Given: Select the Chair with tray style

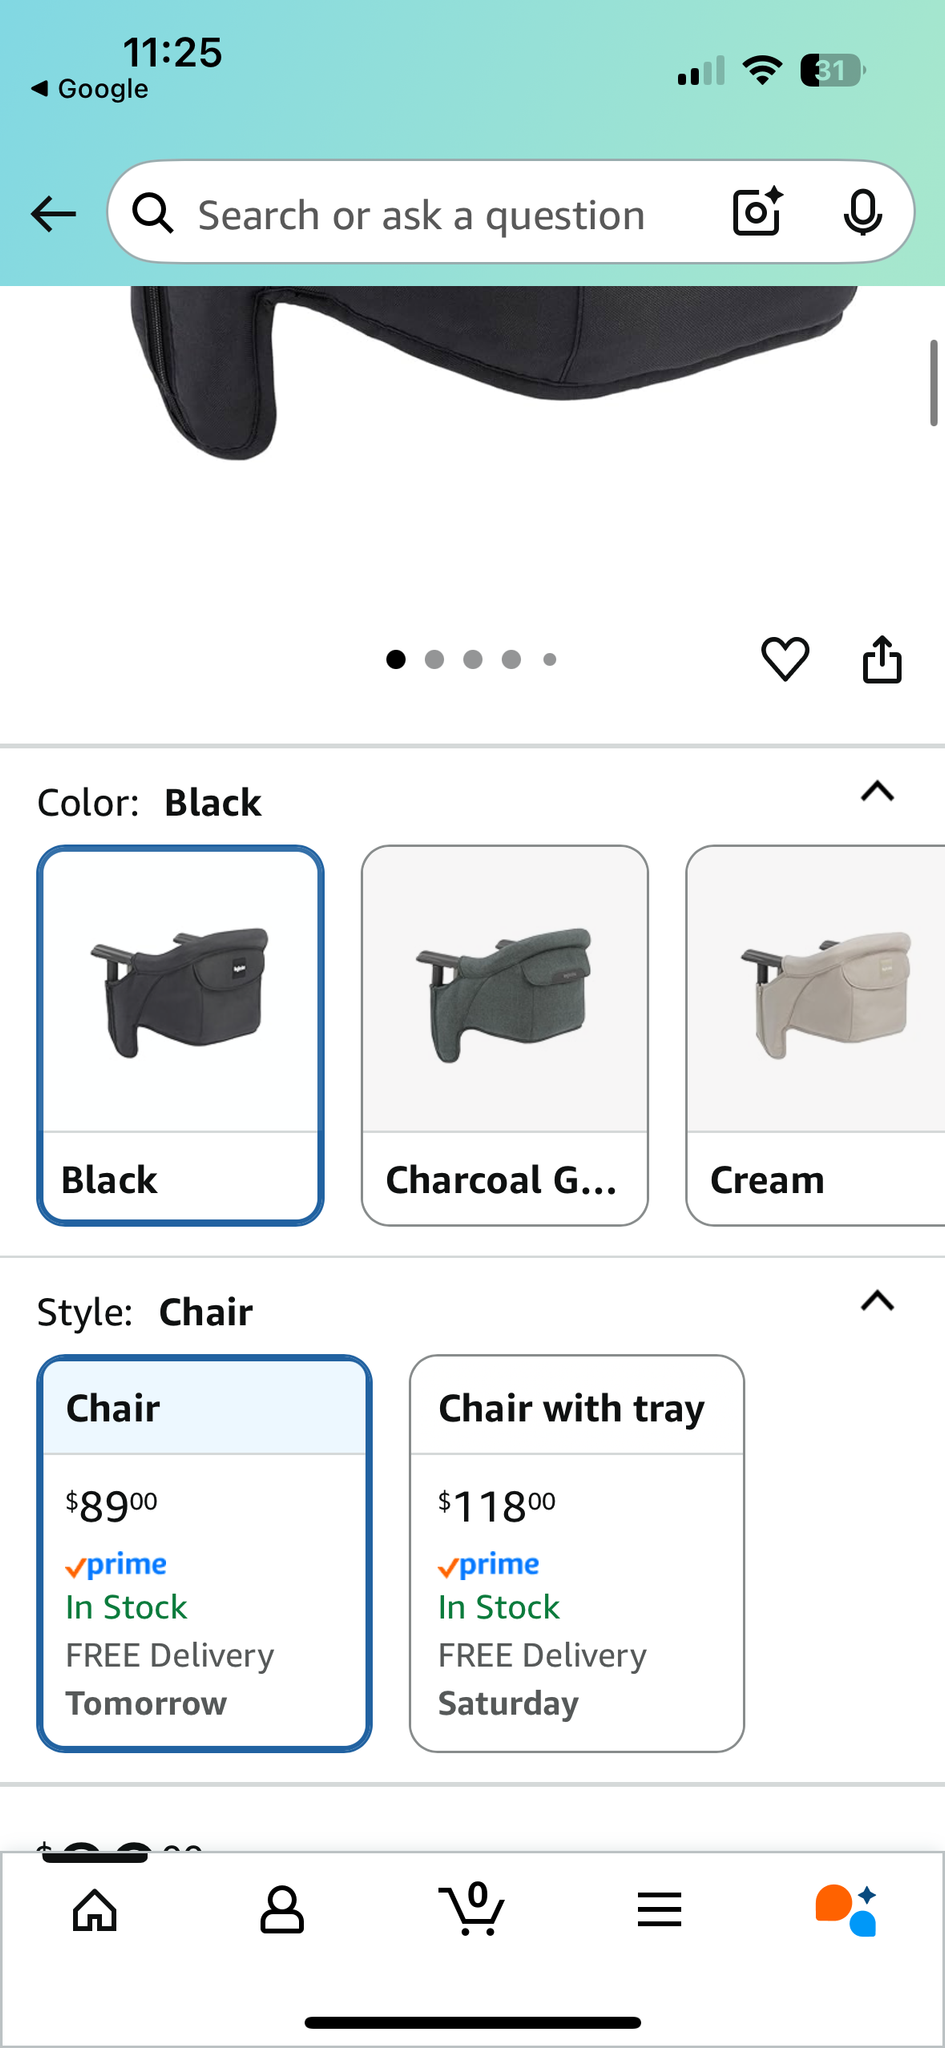Looking at the screenshot, I should click(x=577, y=1553).
